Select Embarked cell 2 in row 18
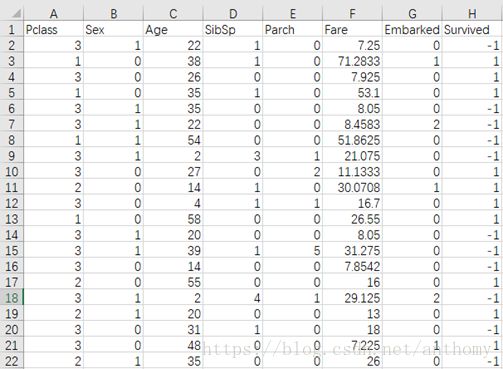Image resolution: width=503 pixels, height=369 pixels. (x=412, y=298)
